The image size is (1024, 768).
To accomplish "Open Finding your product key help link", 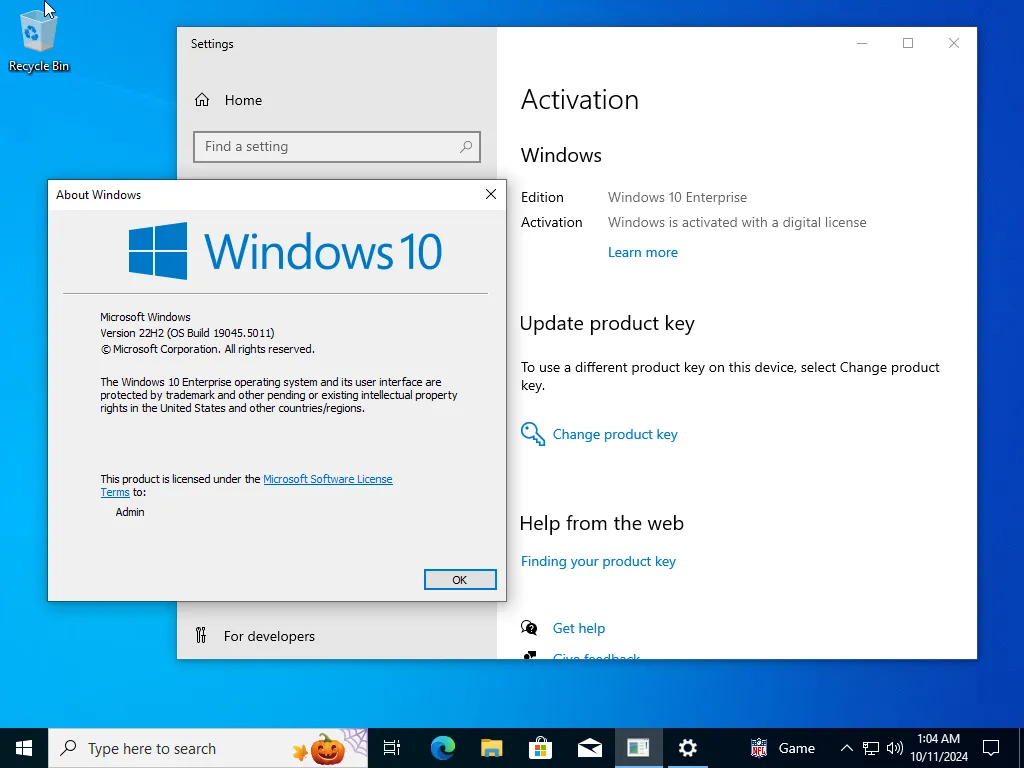I will [x=598, y=561].
